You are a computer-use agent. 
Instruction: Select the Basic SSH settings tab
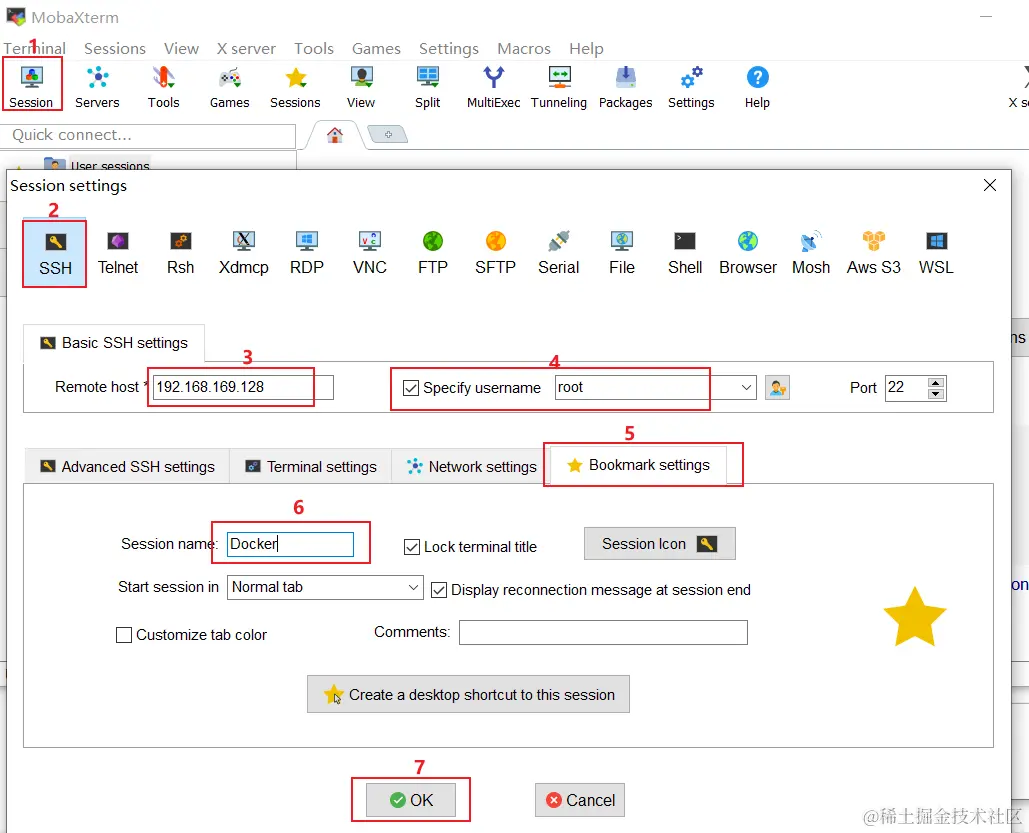(114, 343)
